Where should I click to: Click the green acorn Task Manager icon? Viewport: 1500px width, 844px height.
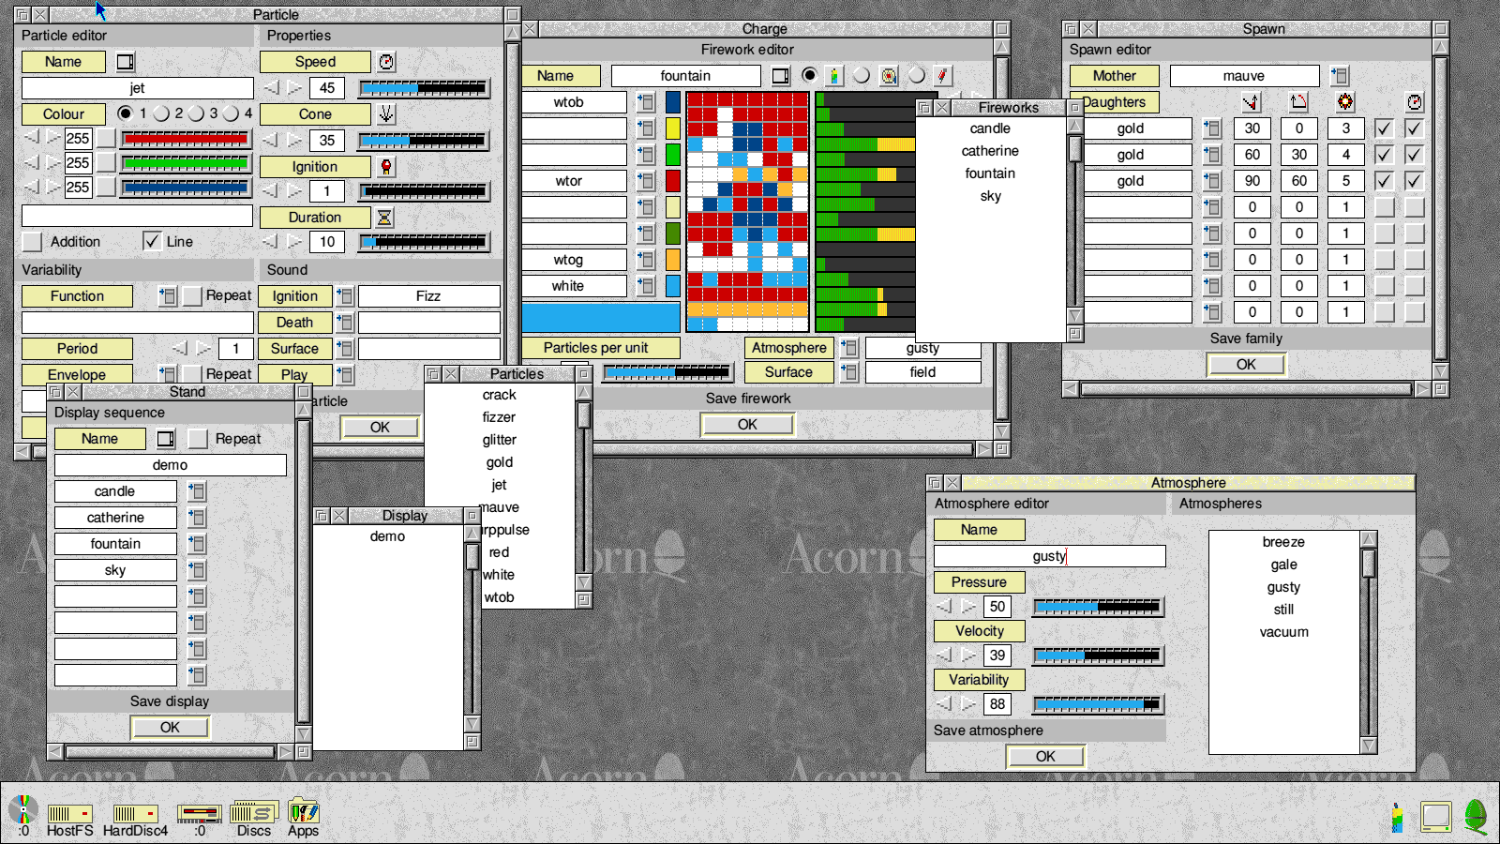(x=1476, y=816)
